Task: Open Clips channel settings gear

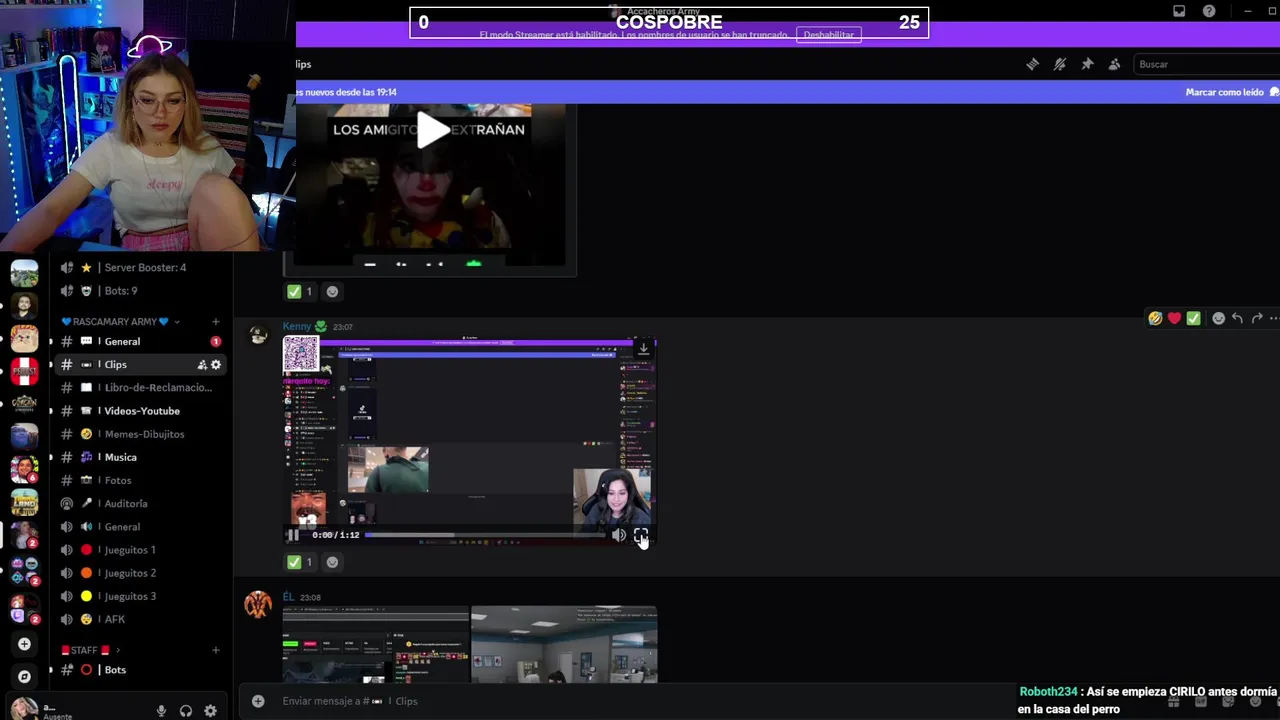Action: [x=215, y=365]
